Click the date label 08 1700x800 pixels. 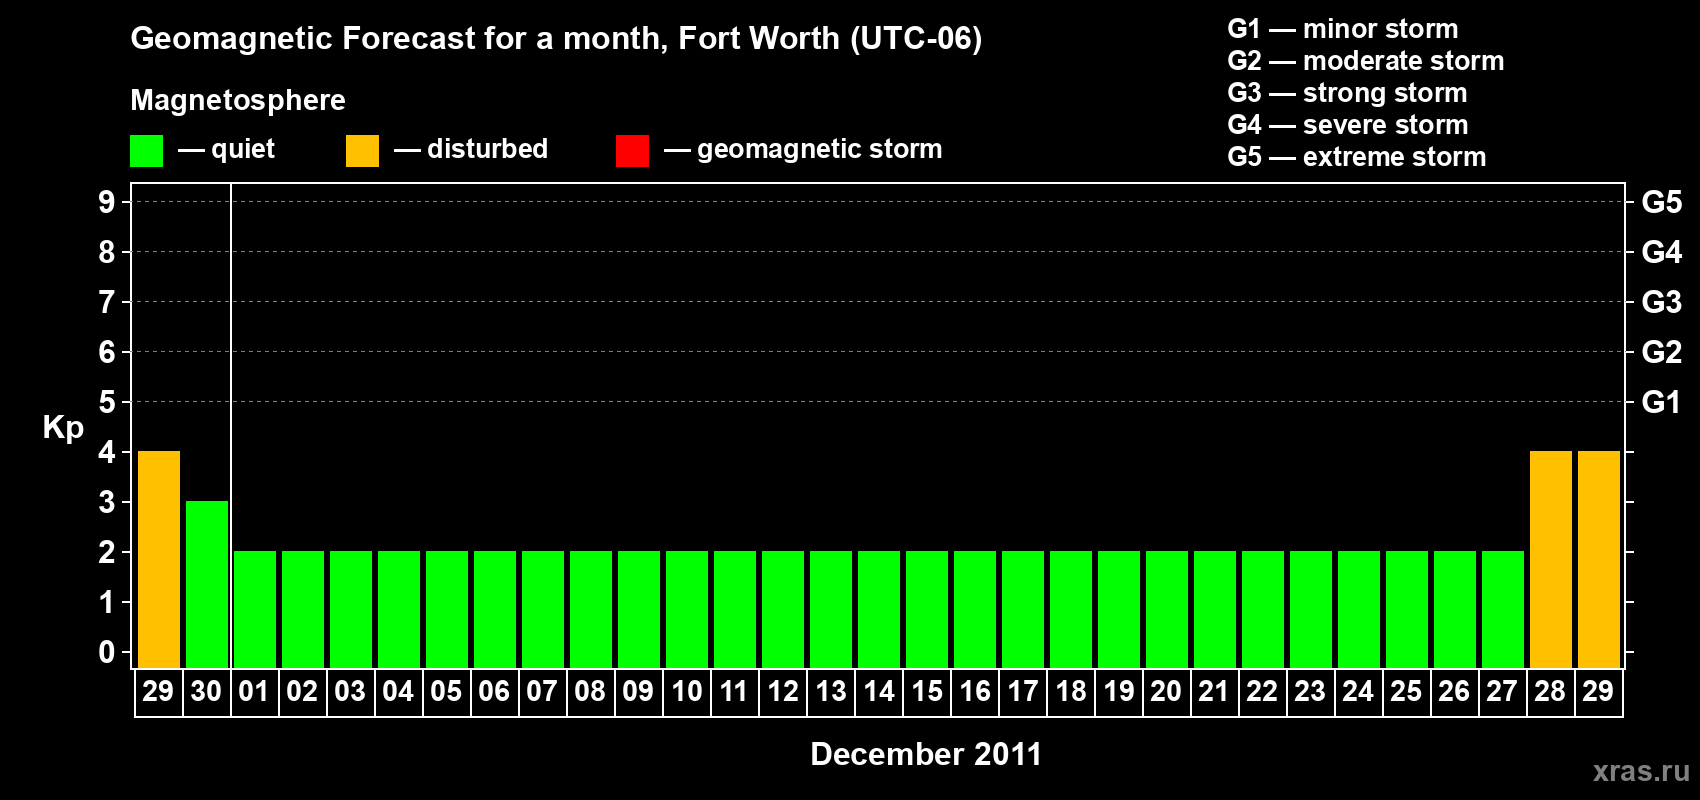point(590,691)
